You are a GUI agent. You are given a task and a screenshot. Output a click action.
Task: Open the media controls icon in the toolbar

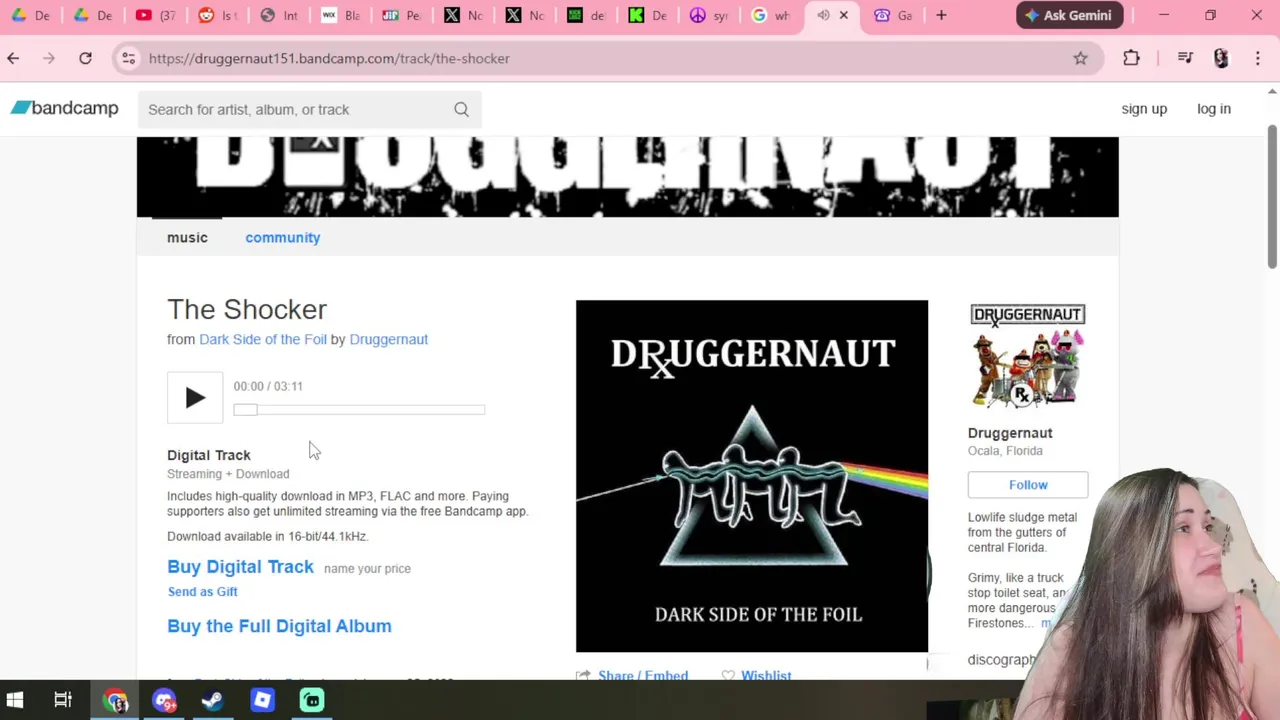pos(1185,58)
